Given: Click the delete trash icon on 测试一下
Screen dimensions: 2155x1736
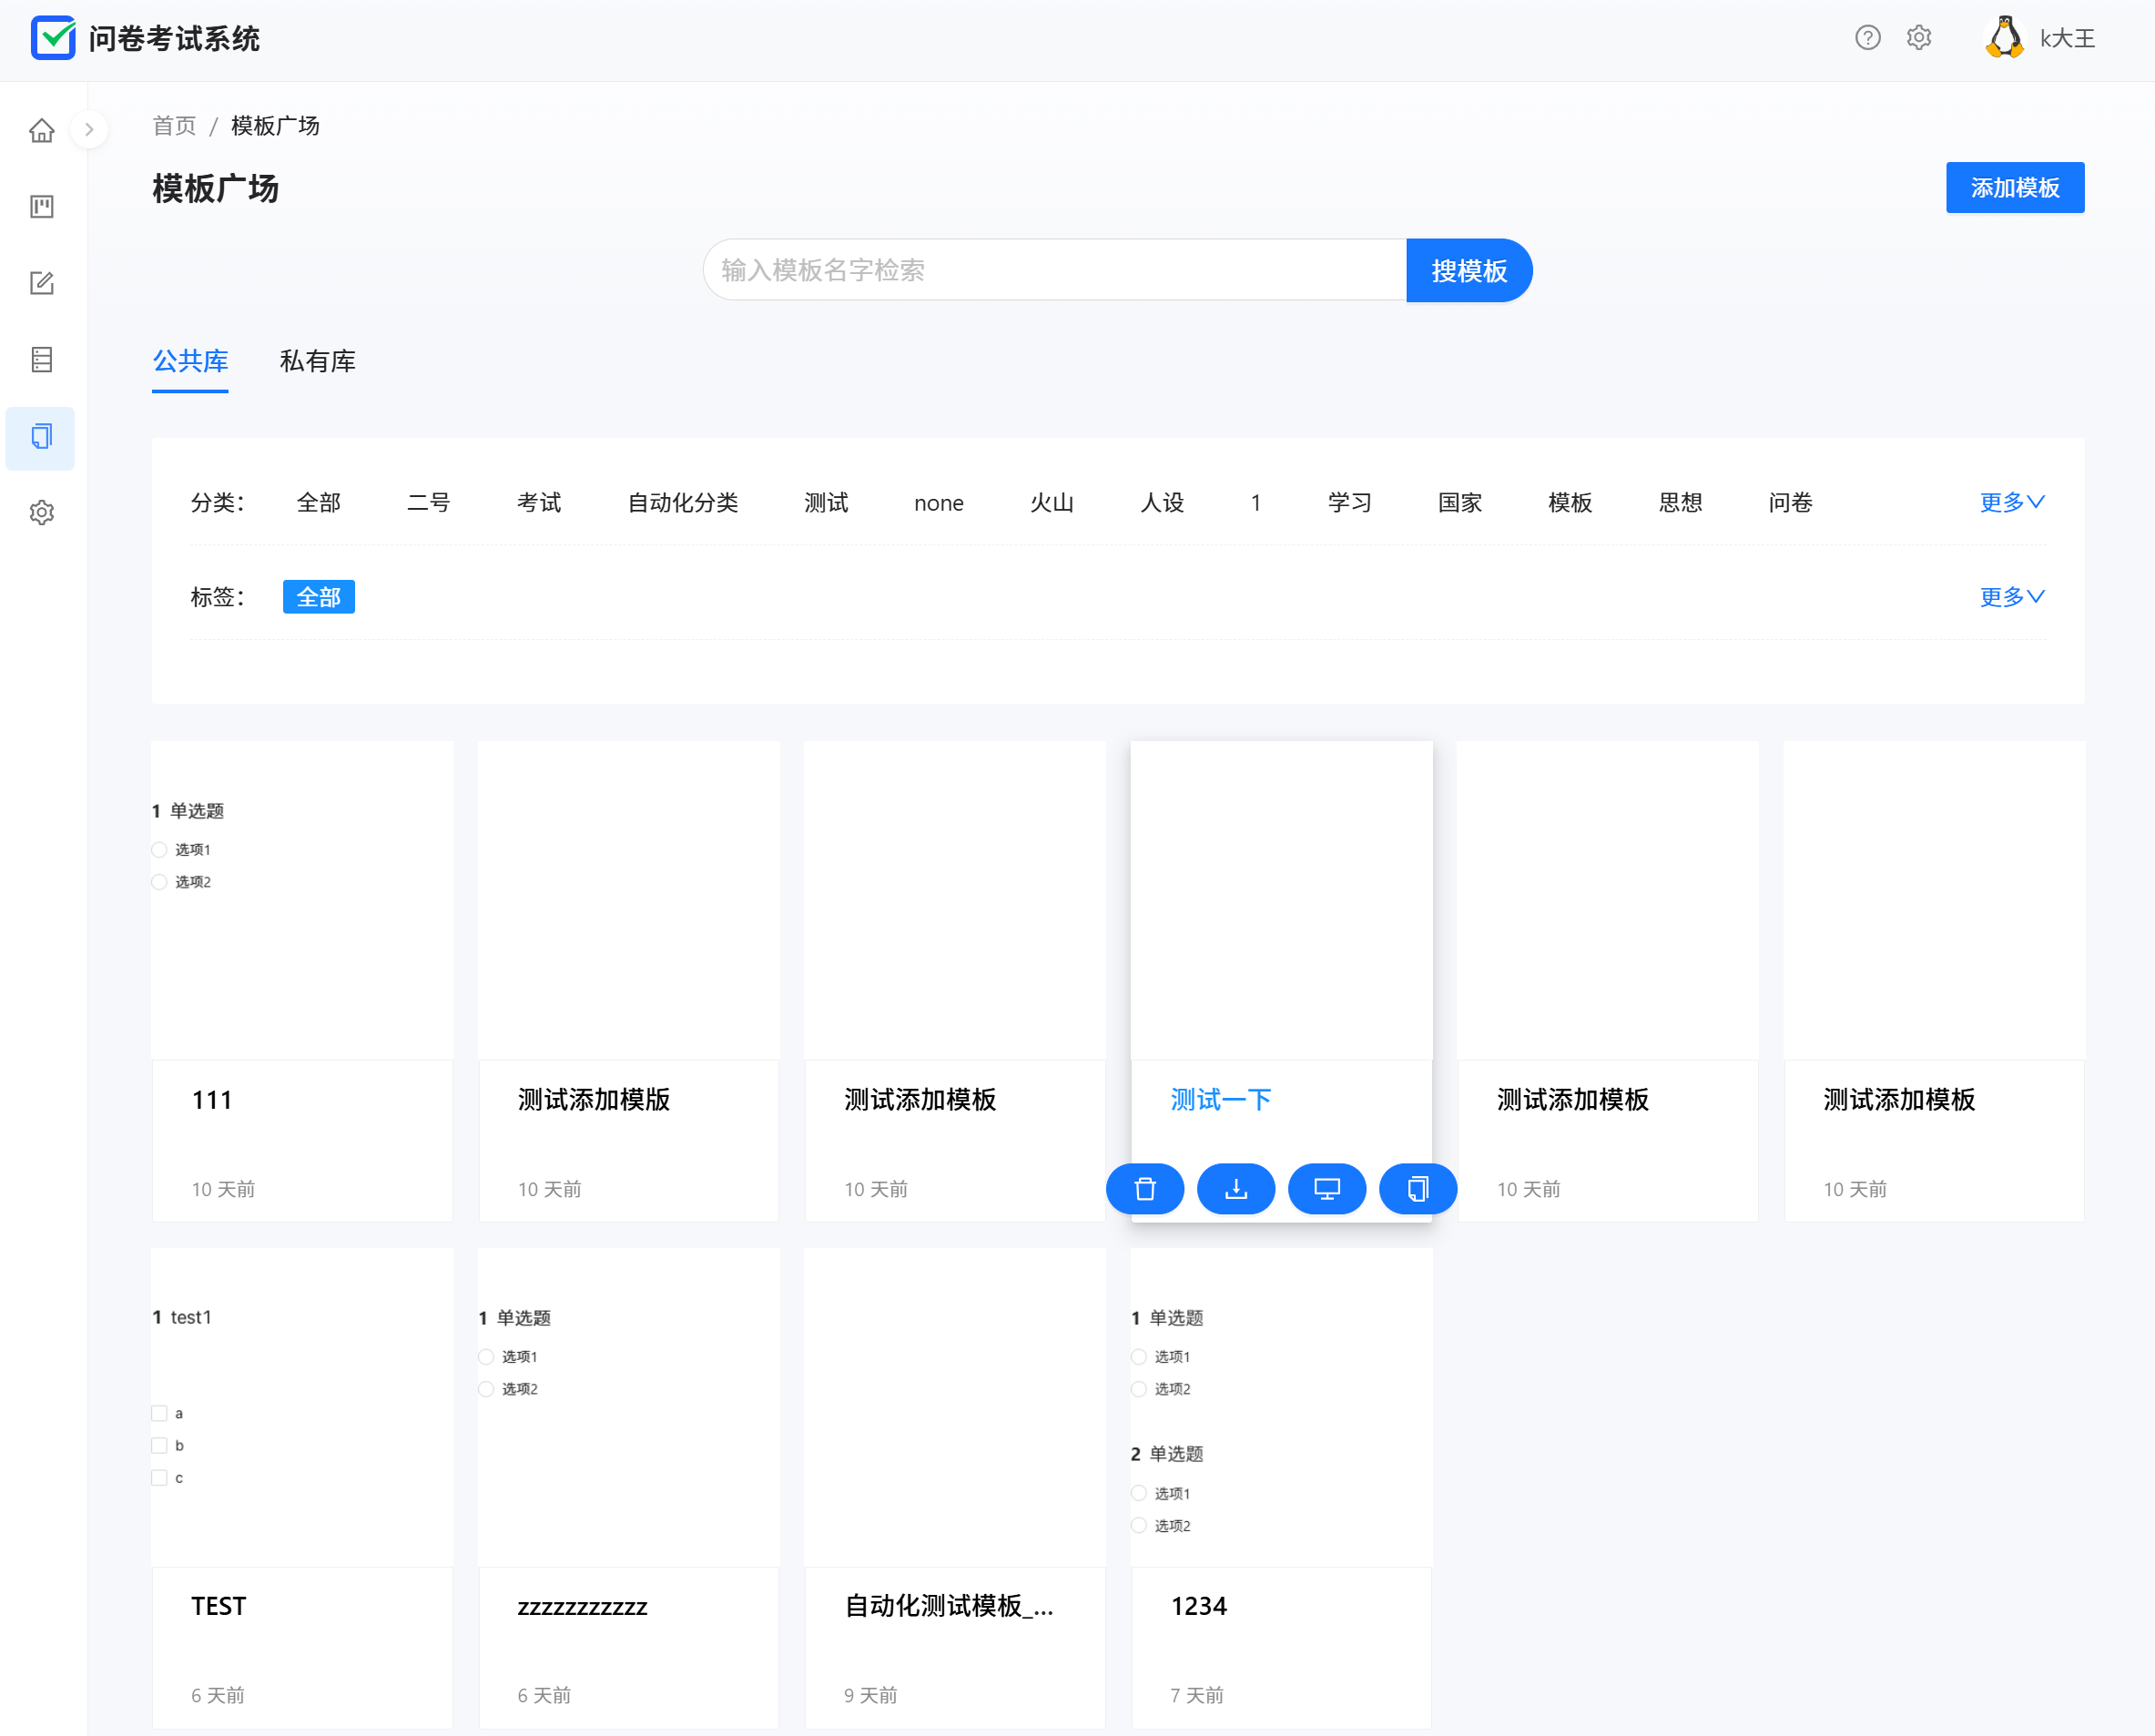Looking at the screenshot, I should point(1145,1189).
